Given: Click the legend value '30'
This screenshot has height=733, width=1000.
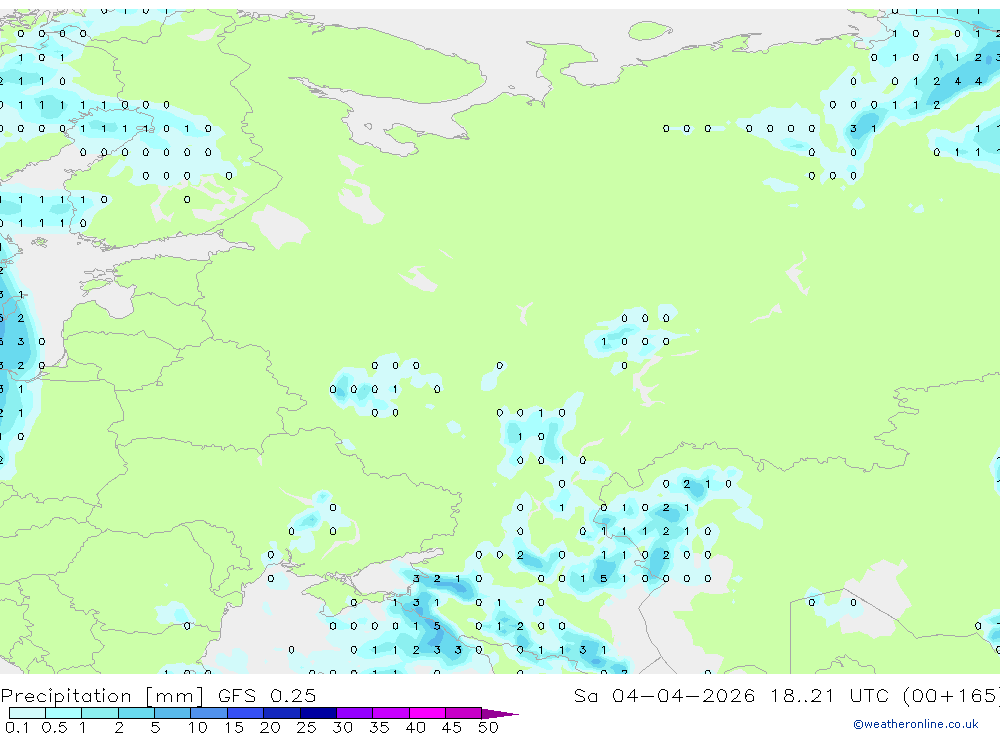Looking at the screenshot, I should 342,727.
